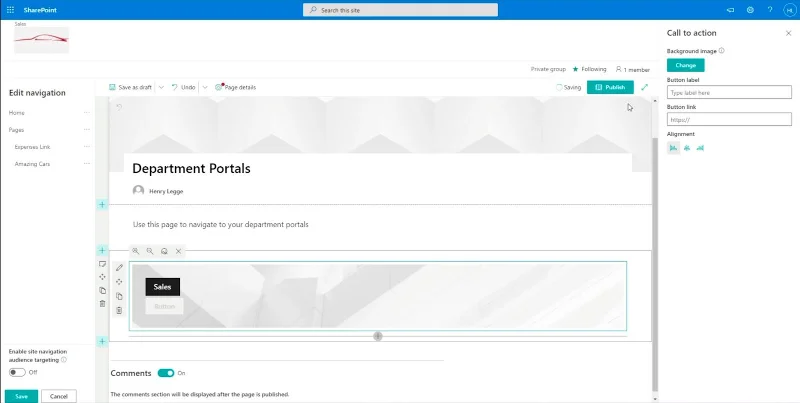The width and height of the screenshot is (800, 403).
Task: Open the dropdown arrow beside Undo
Action: 205,87
